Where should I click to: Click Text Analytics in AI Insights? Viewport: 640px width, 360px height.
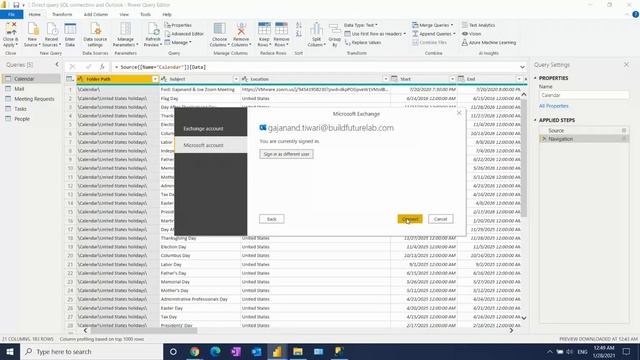478,25
